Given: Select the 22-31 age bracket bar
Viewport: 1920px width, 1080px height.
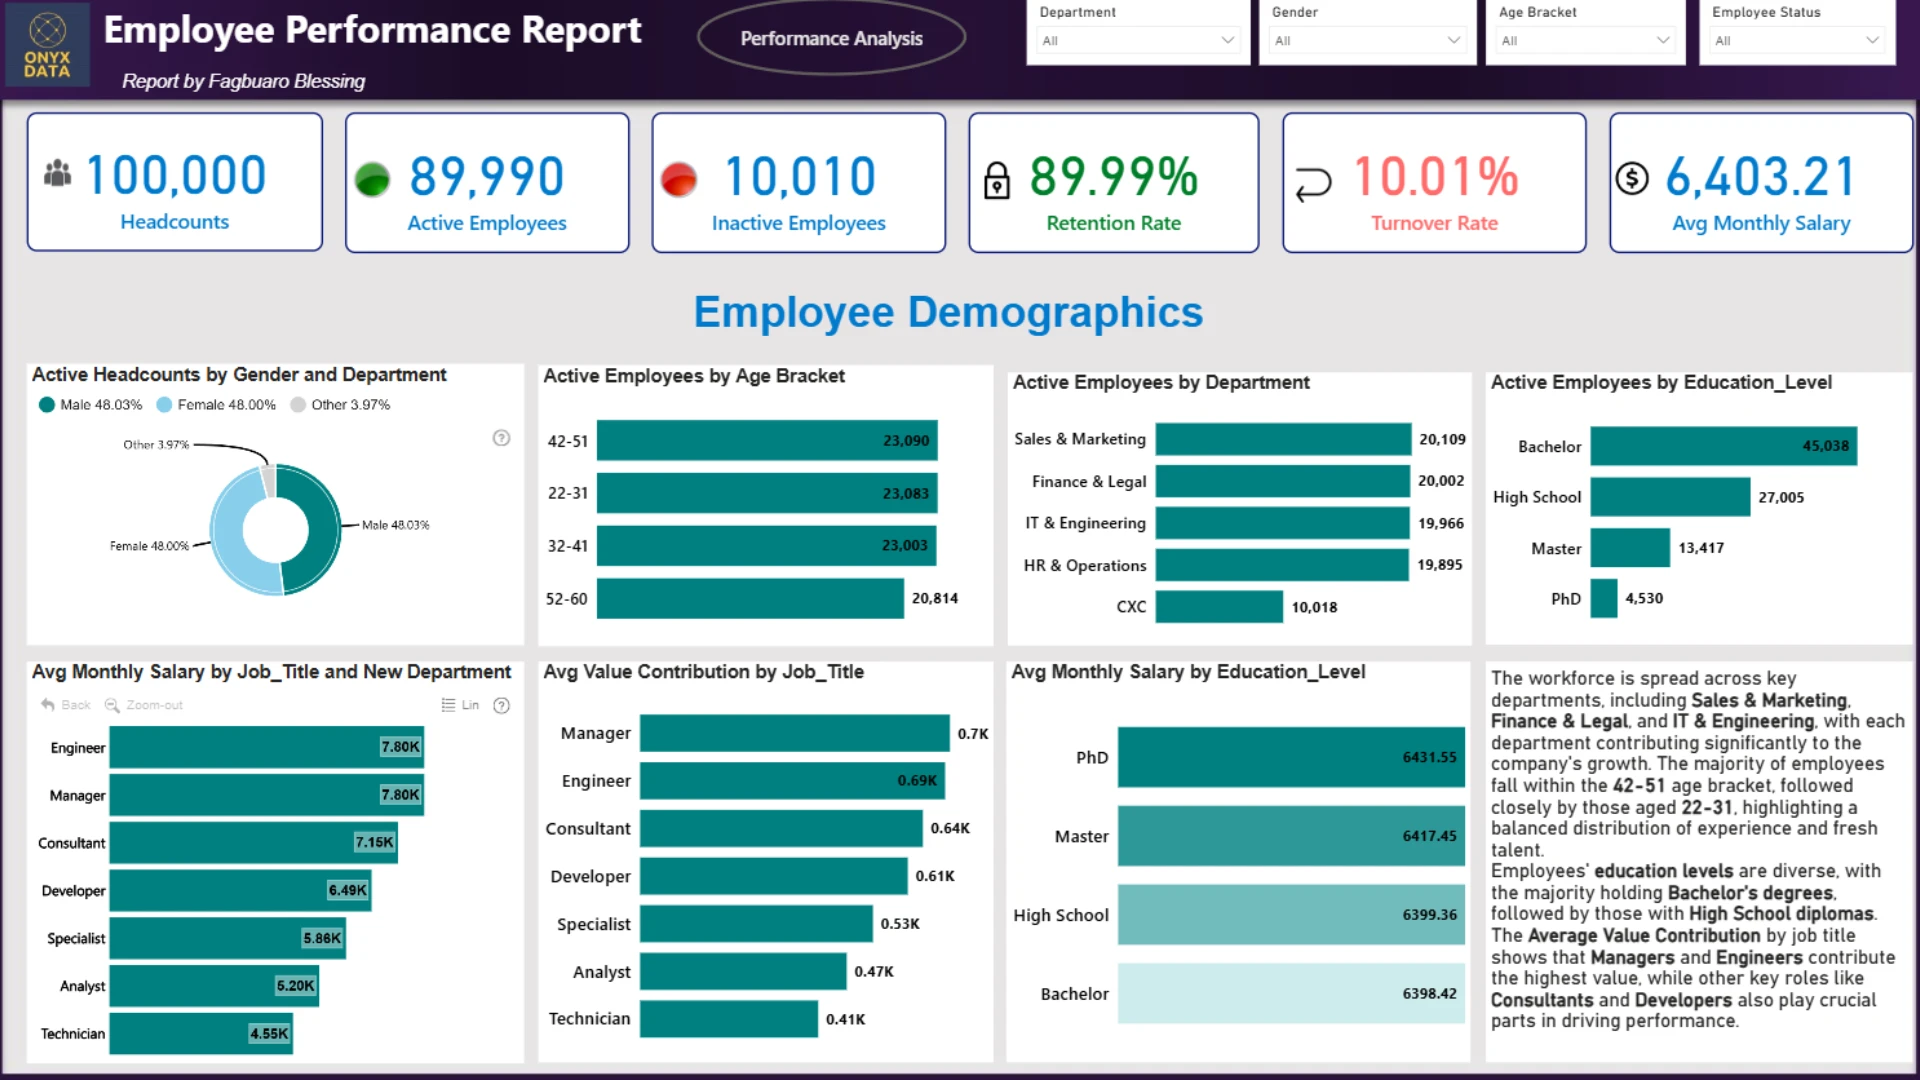Looking at the screenshot, I should tap(767, 493).
